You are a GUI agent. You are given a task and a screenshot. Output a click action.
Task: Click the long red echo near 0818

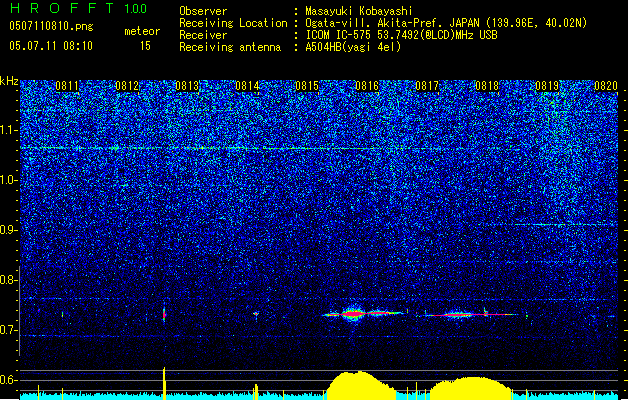coord(469,315)
